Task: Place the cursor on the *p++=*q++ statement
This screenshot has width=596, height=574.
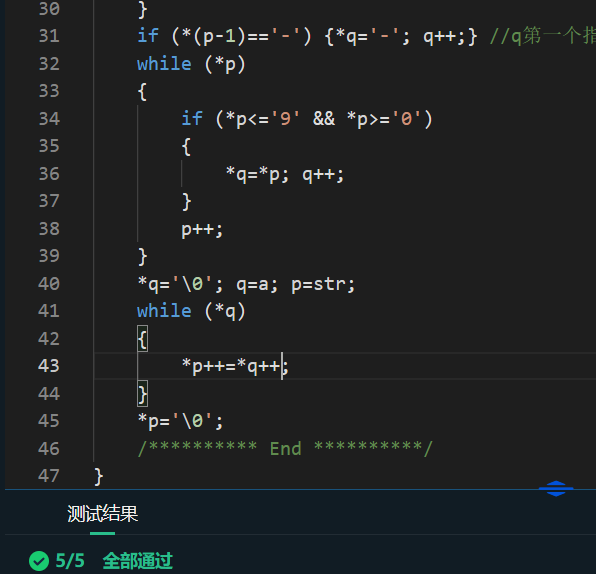Action: pos(235,366)
